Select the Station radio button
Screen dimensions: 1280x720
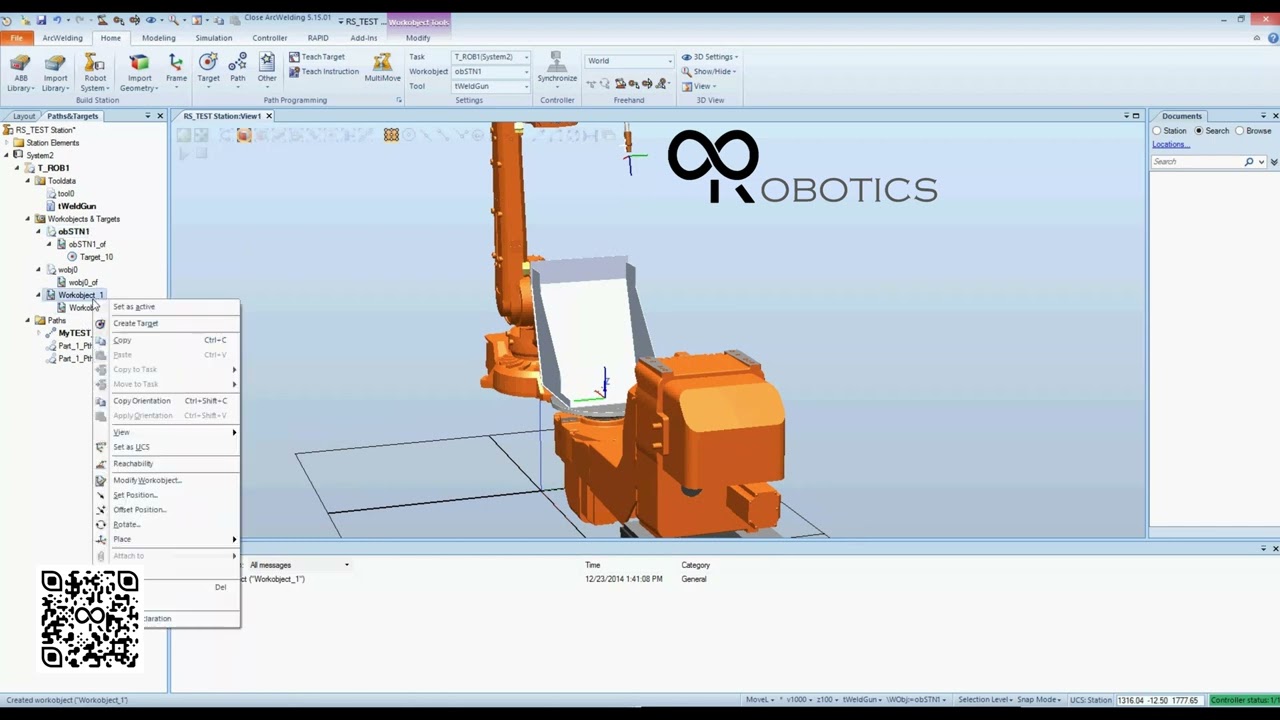[x=1157, y=131]
